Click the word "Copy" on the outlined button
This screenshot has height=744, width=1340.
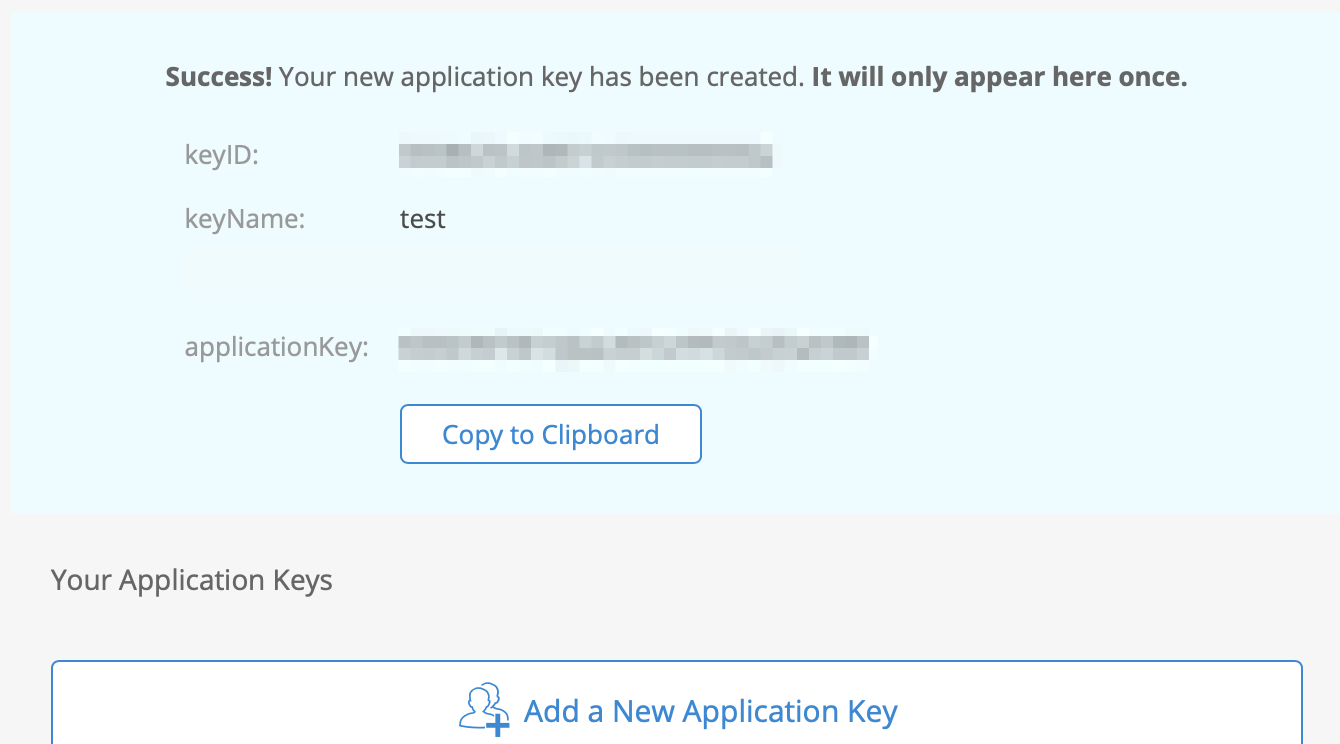point(473,435)
